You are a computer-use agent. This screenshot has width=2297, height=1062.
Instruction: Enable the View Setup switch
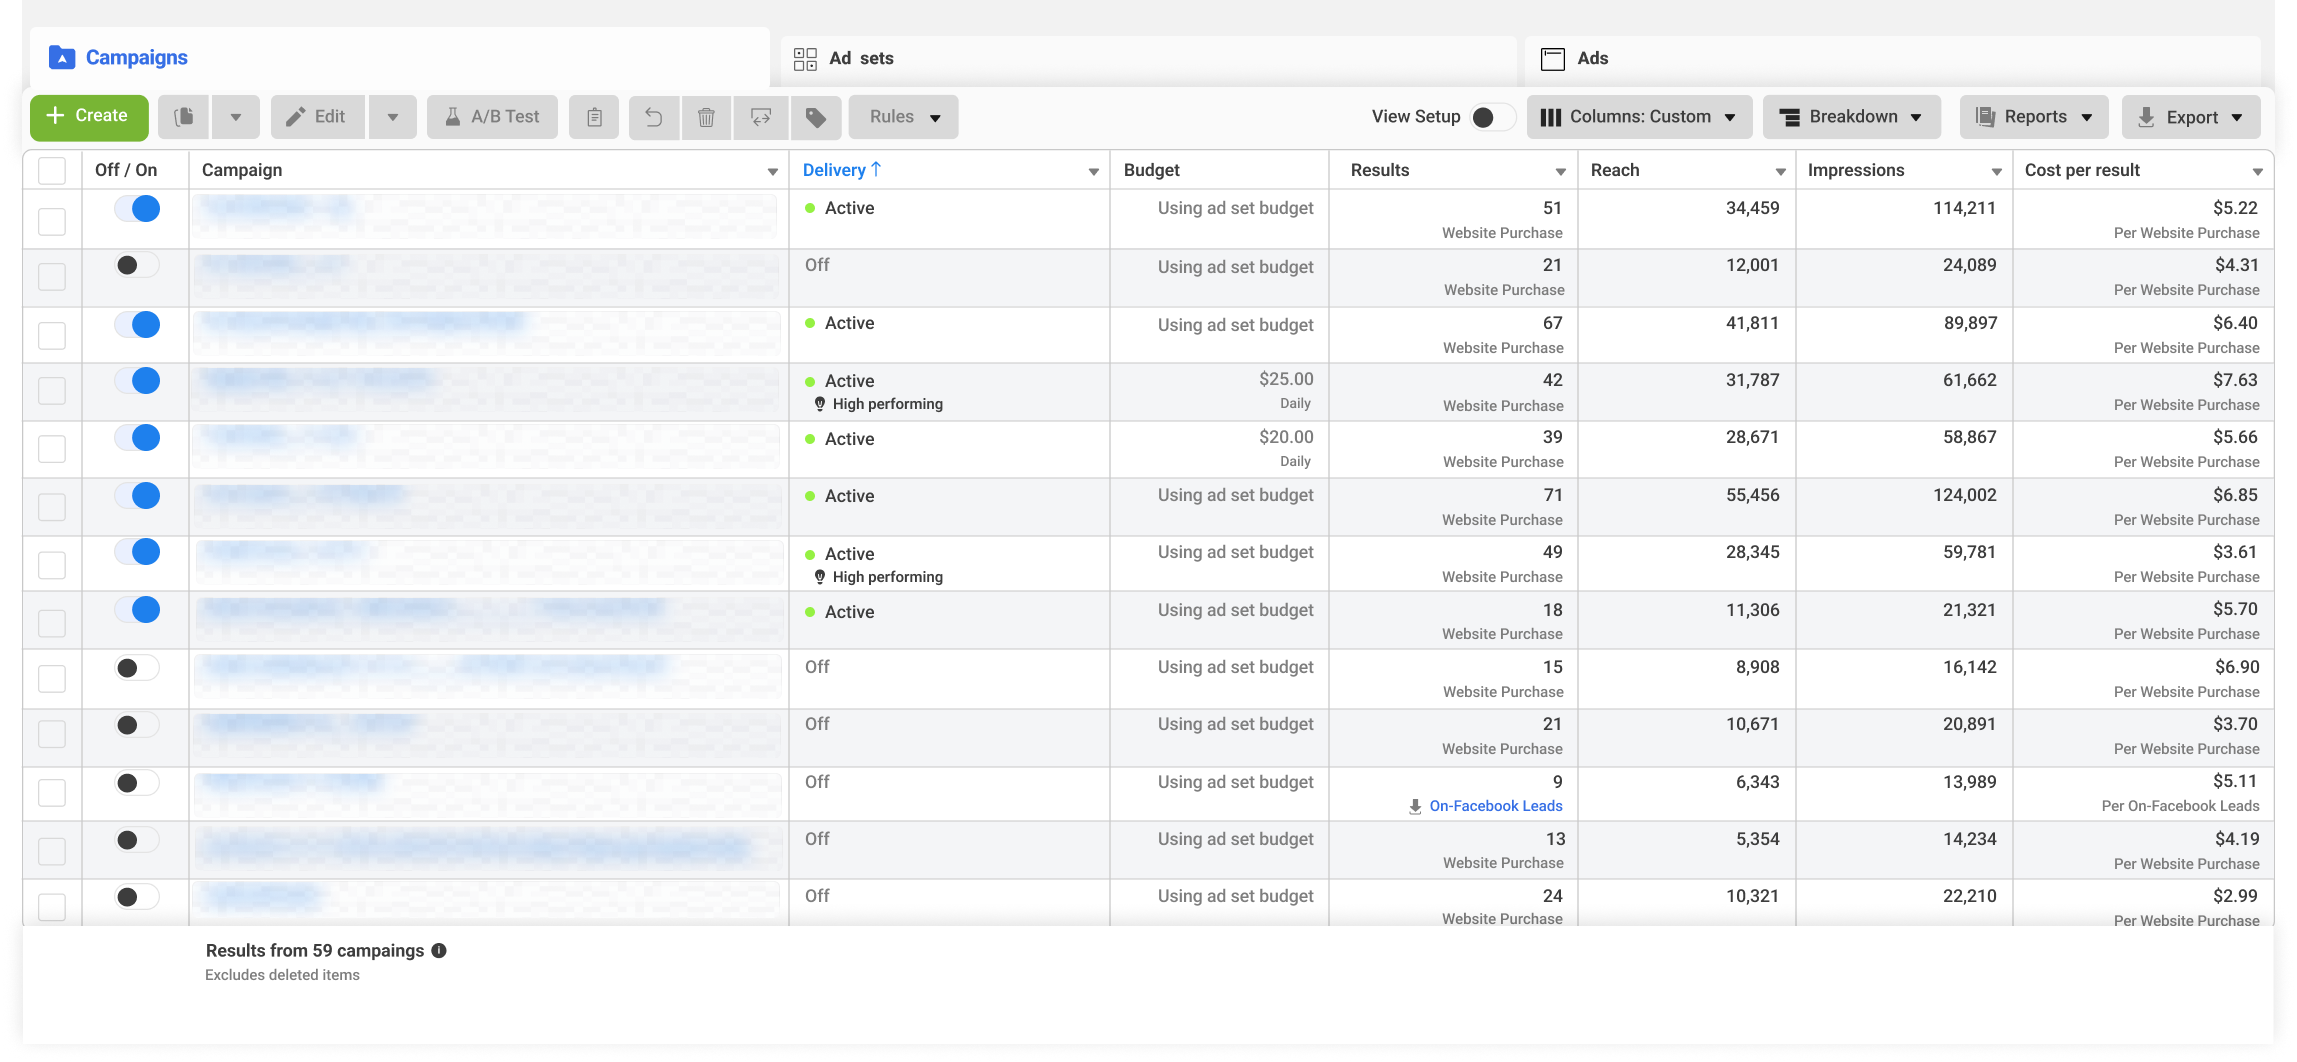[1492, 117]
